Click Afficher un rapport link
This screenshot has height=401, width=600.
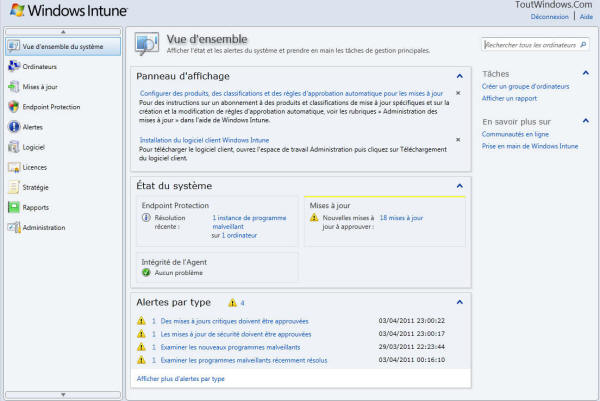pos(509,98)
